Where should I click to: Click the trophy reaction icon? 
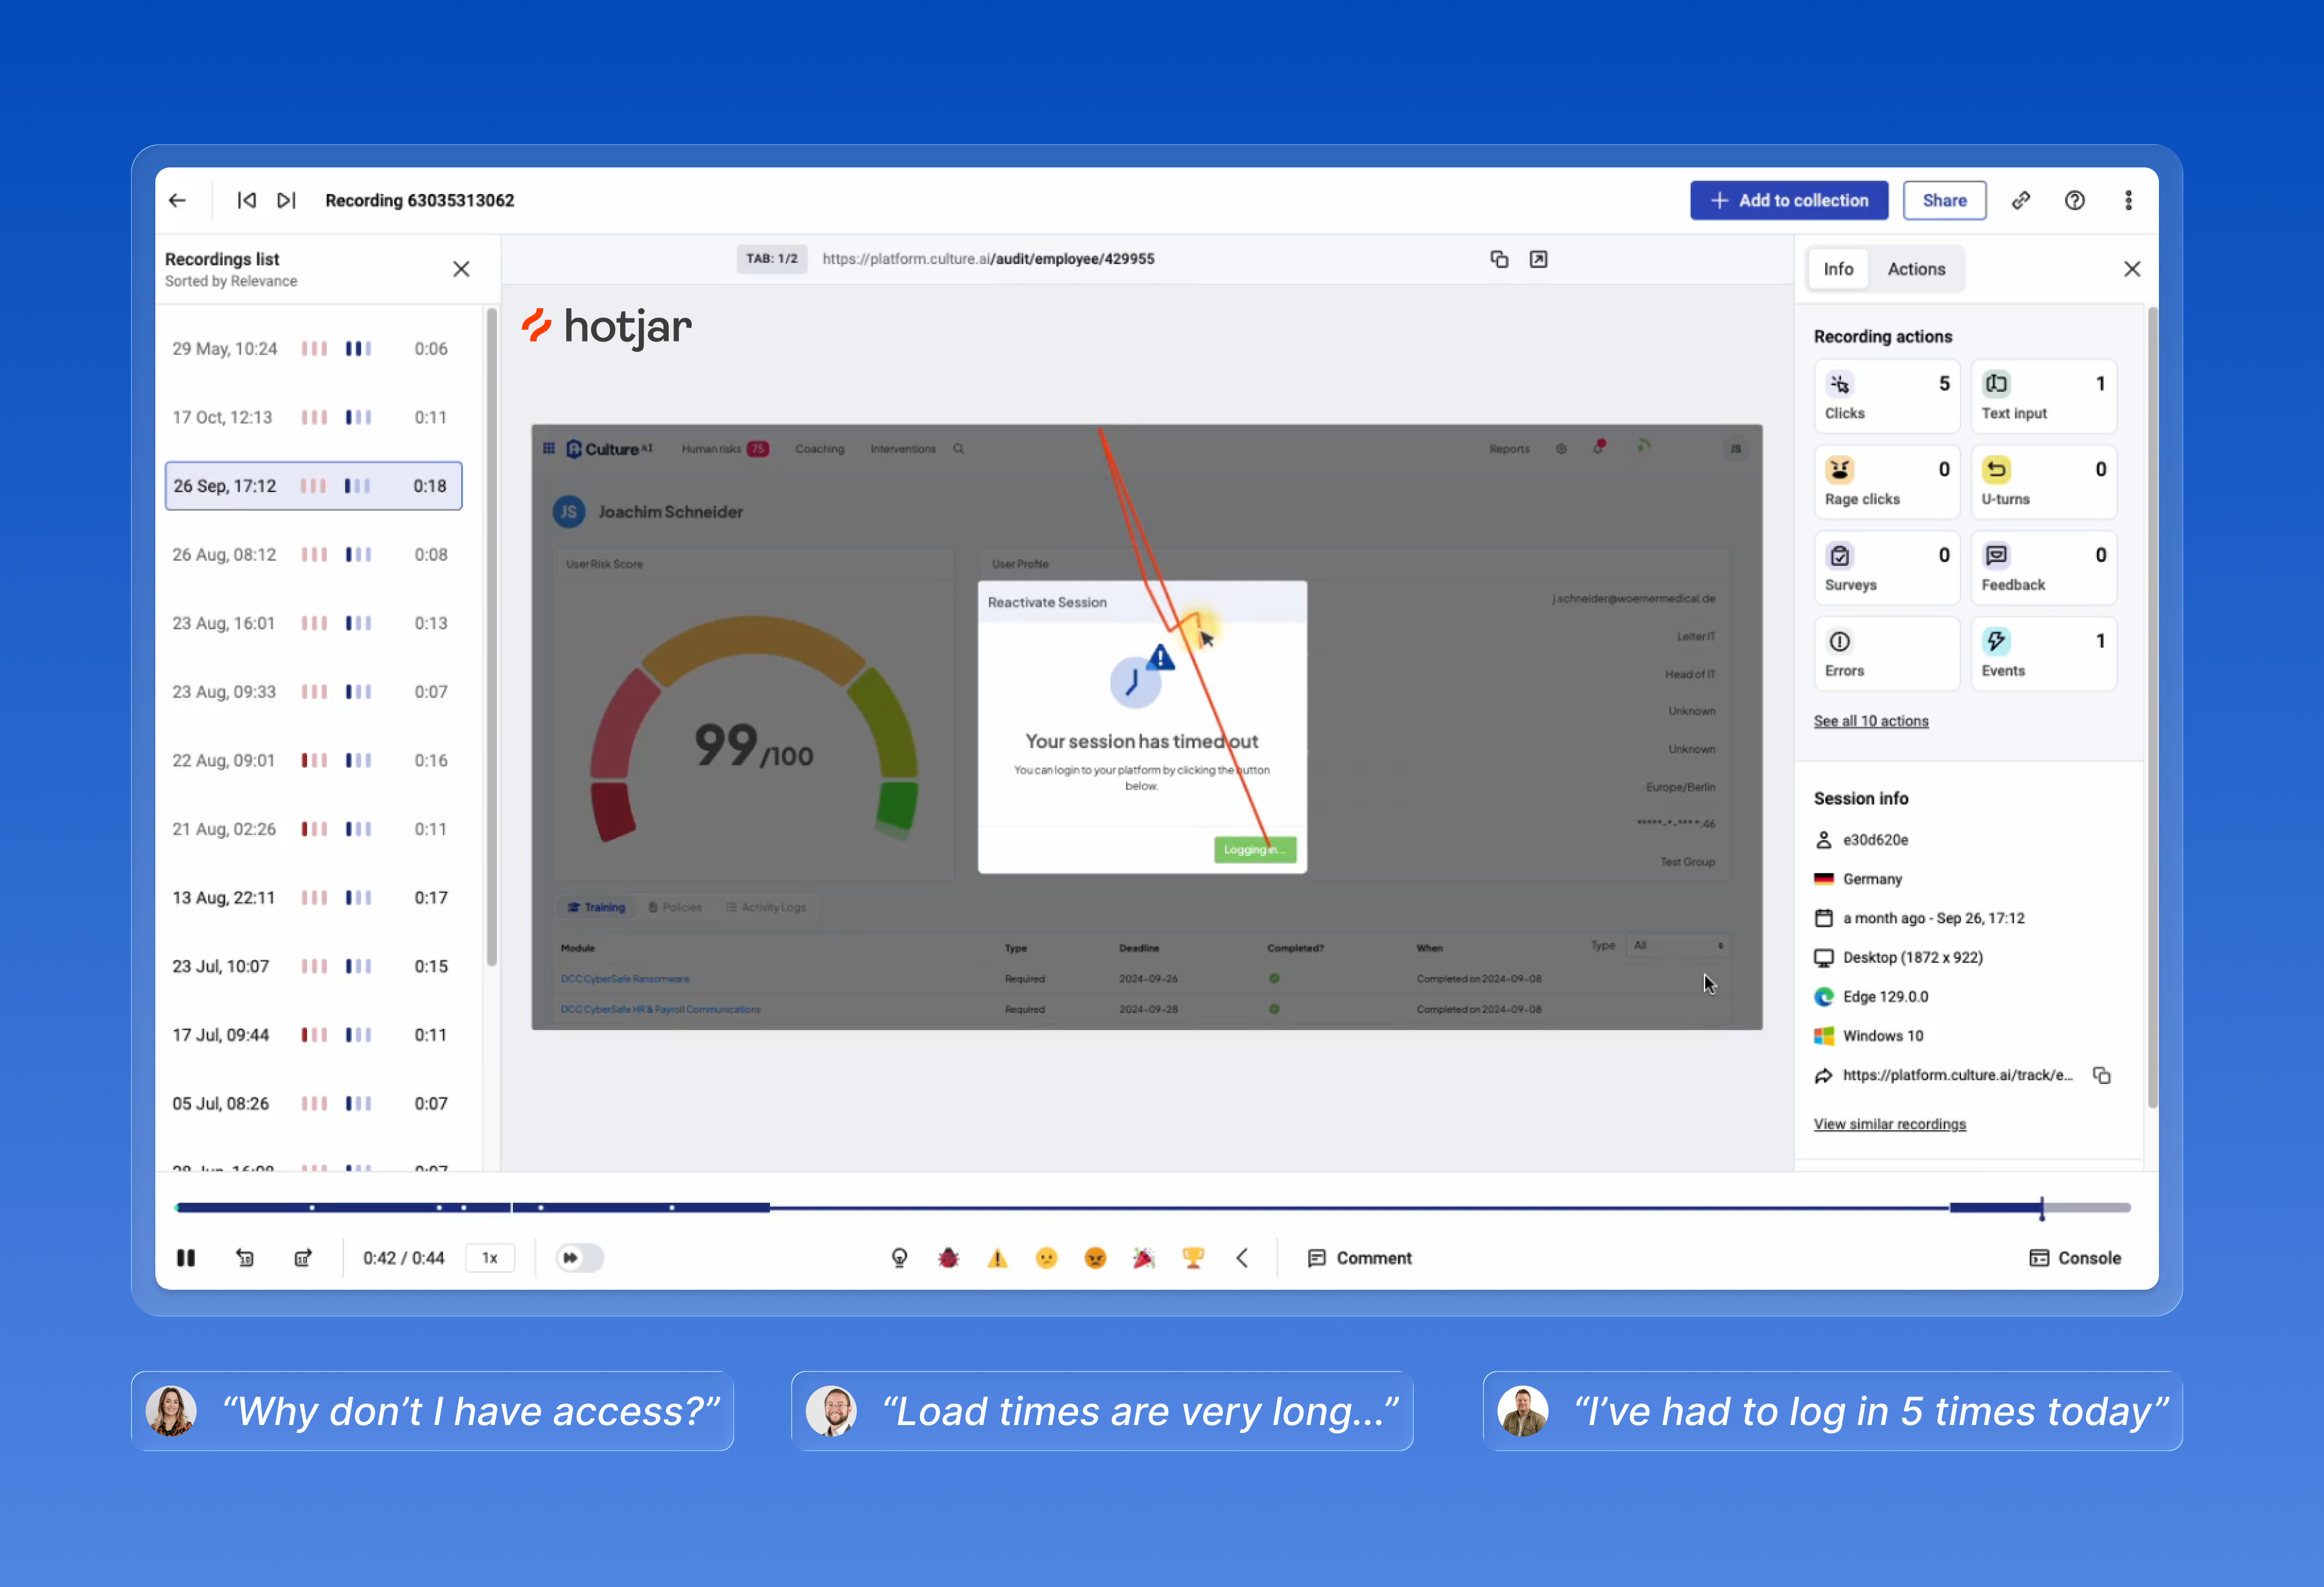click(x=1193, y=1258)
